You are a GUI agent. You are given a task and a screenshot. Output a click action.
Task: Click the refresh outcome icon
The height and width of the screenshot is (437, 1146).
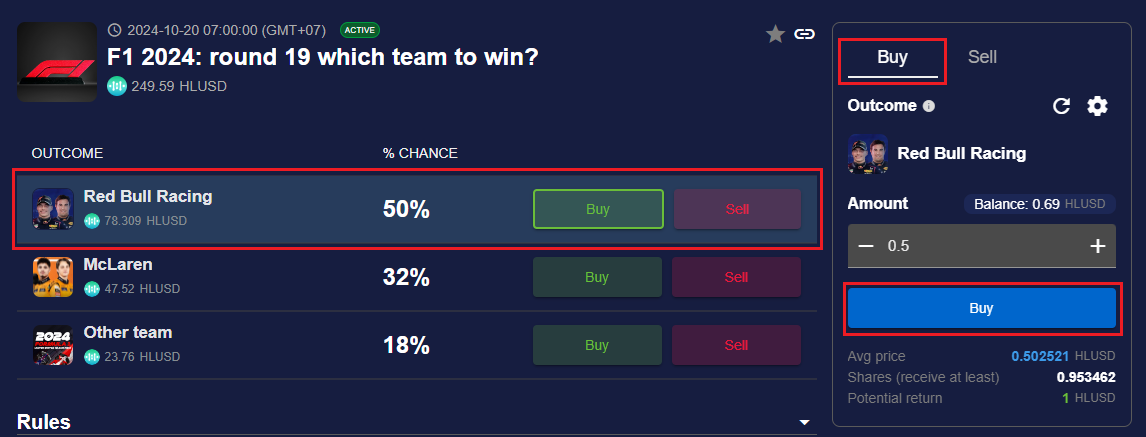pyautogui.click(x=1062, y=106)
